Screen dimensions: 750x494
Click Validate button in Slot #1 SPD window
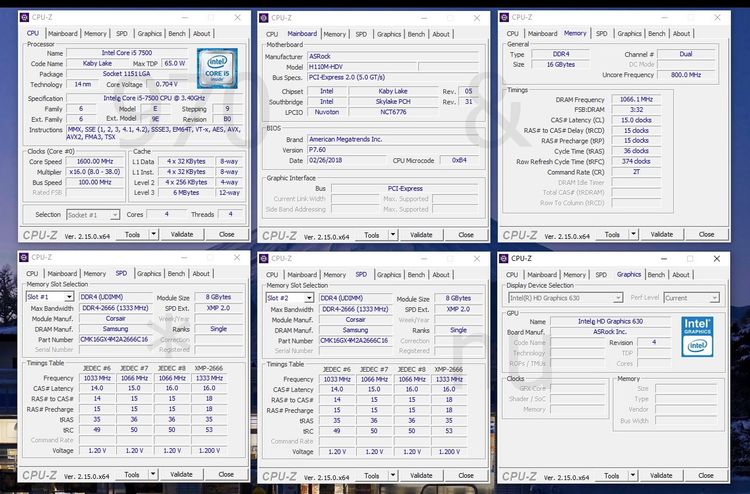pos(181,474)
